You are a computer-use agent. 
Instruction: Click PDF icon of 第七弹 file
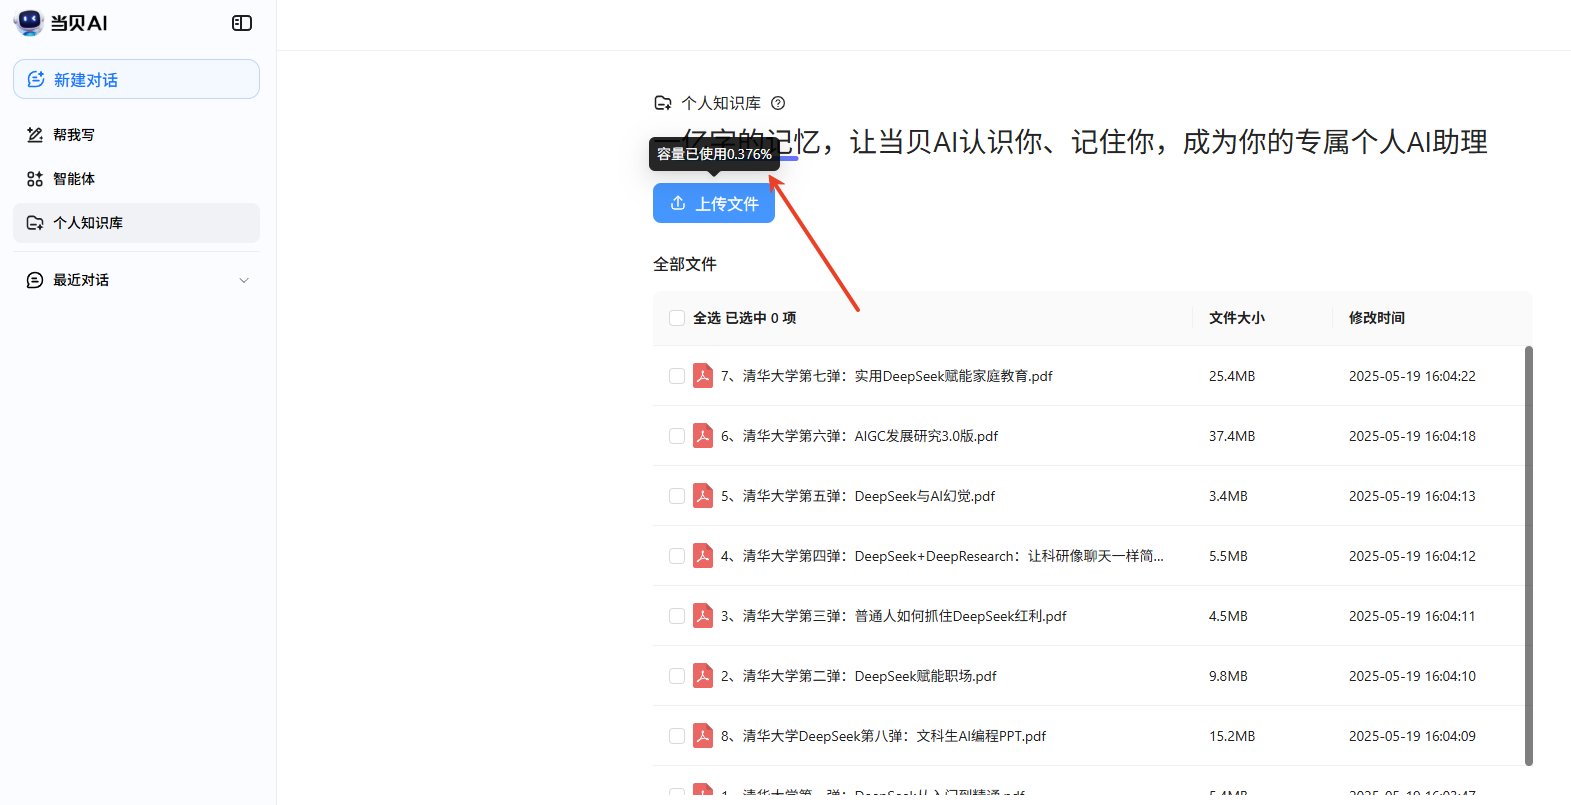703,376
